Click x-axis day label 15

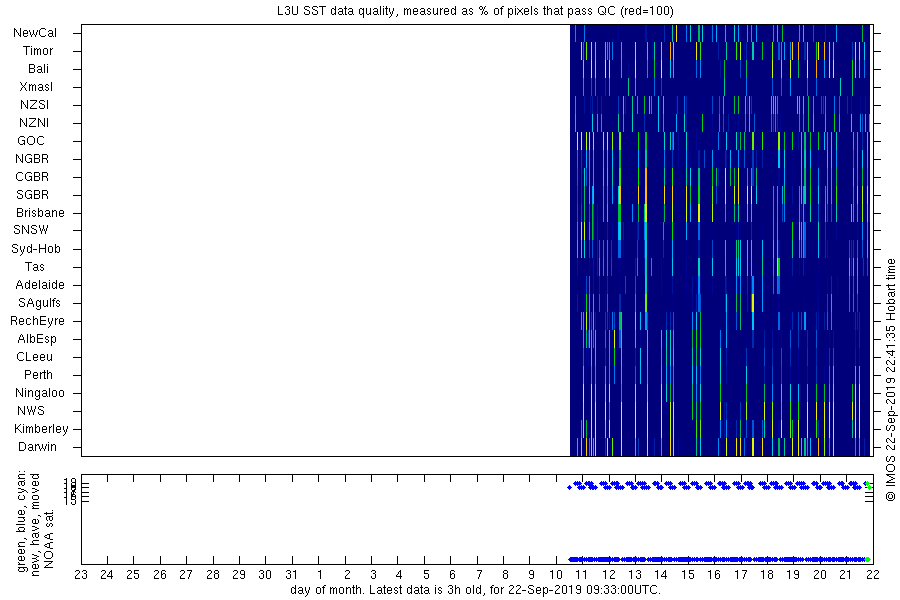(x=688, y=575)
